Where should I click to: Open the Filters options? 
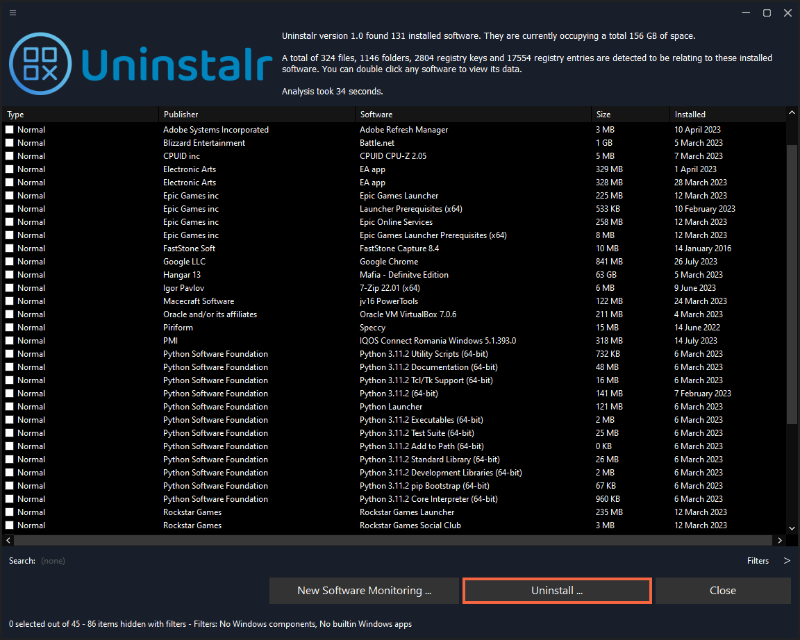(757, 560)
